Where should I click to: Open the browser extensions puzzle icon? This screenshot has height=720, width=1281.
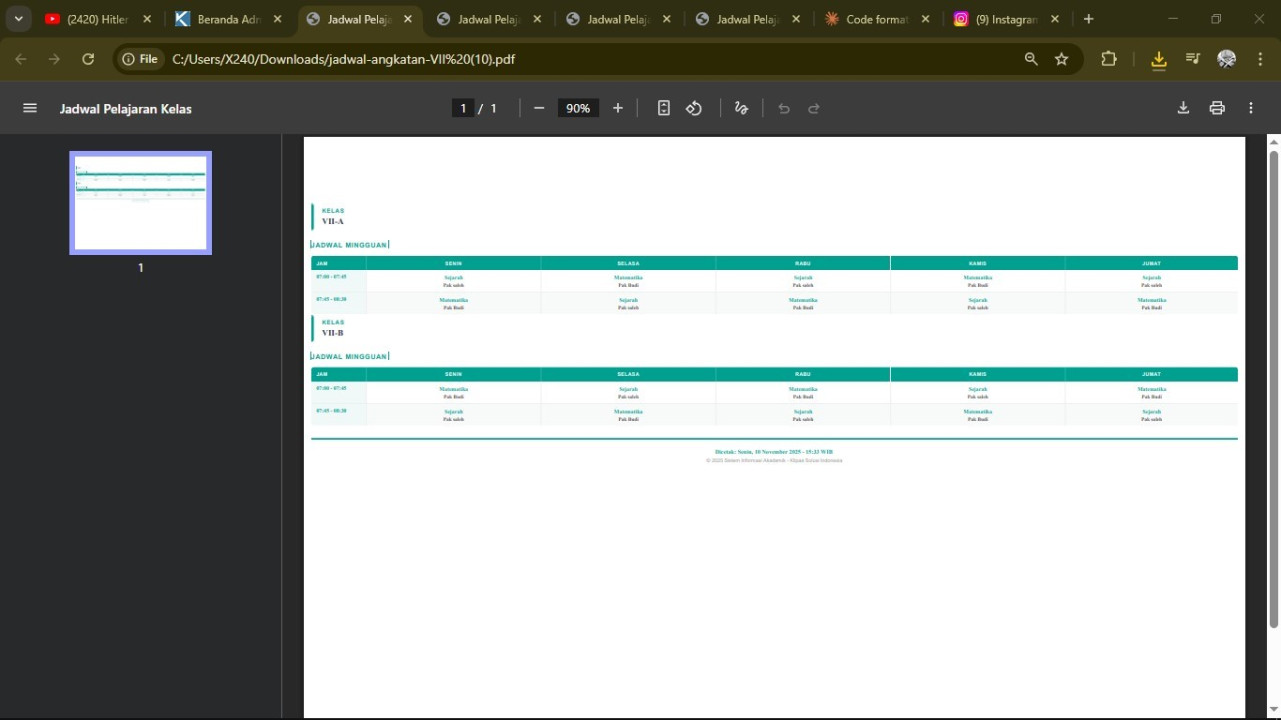click(x=1109, y=59)
